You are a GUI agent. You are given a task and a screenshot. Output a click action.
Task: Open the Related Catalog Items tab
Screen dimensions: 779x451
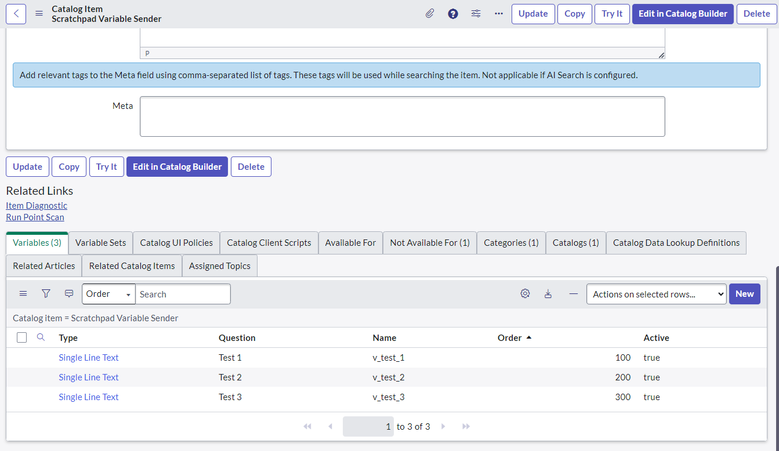[132, 266]
